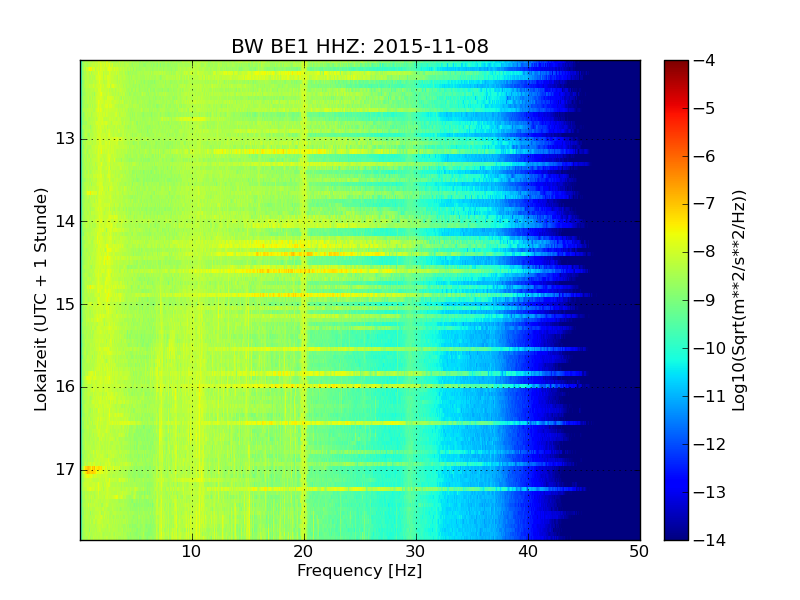Click the x-axis tick label 20
Screen dimensions: 800x600
click(304, 552)
